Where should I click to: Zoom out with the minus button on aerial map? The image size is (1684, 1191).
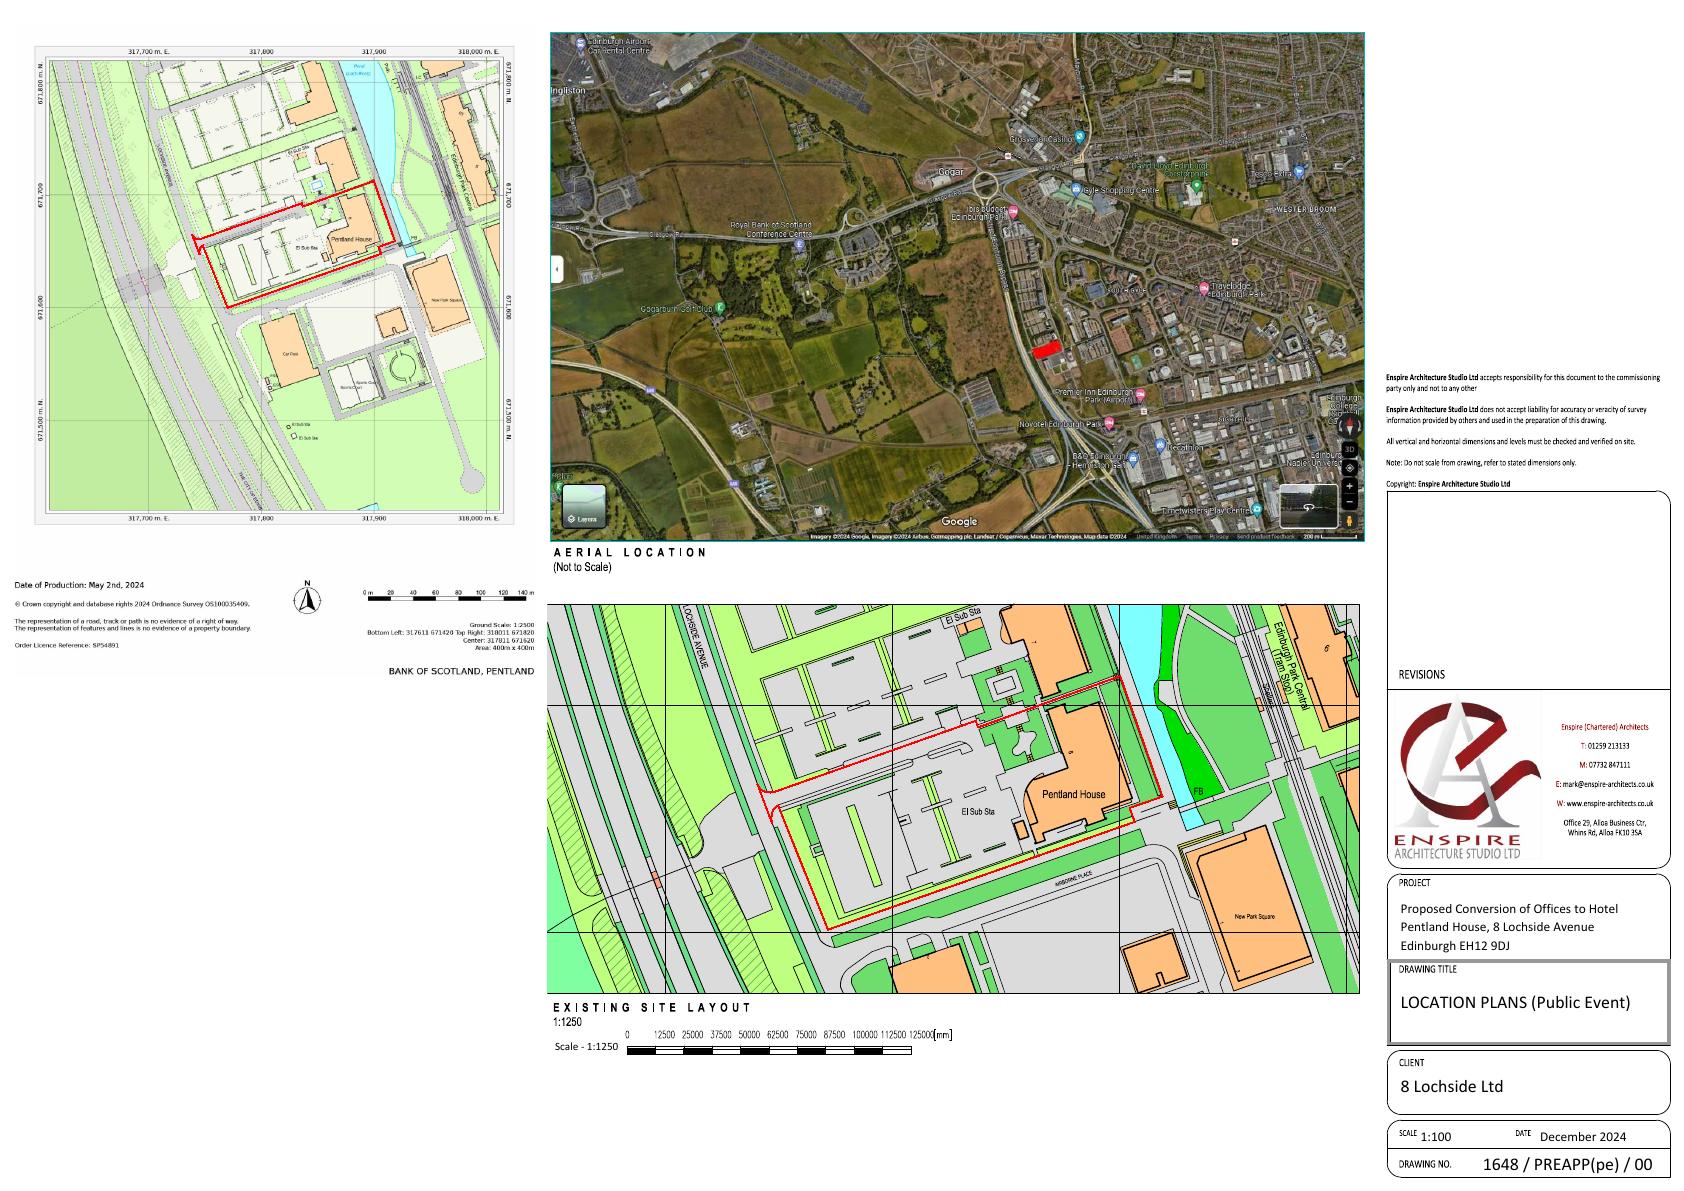(1349, 501)
